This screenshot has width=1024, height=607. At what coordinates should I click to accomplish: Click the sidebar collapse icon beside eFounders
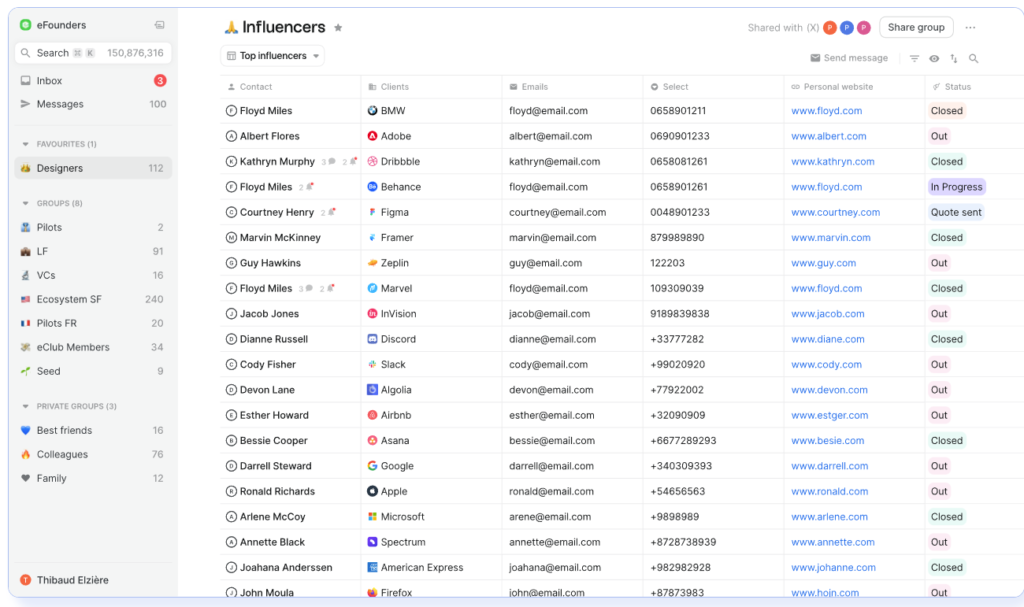tap(159, 25)
